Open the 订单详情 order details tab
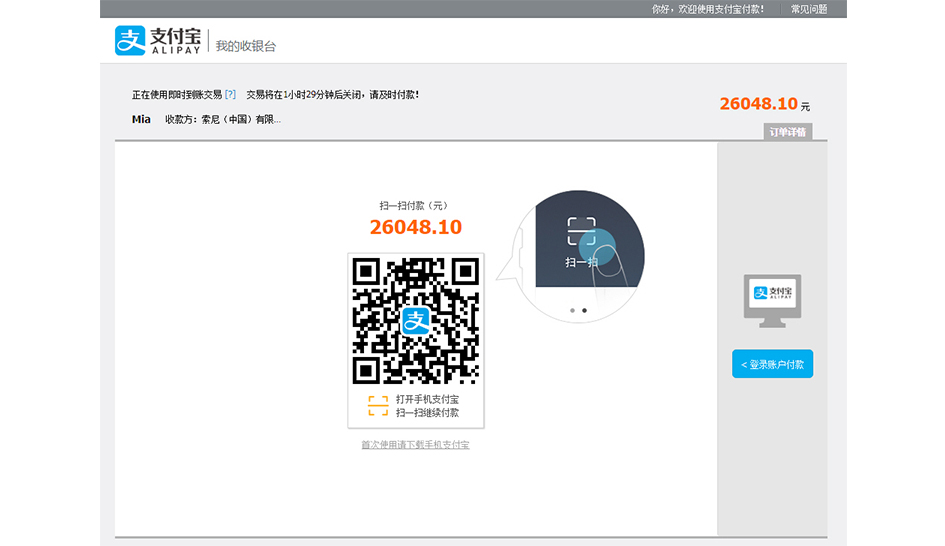Screen dimensions: 945x546 point(788,132)
